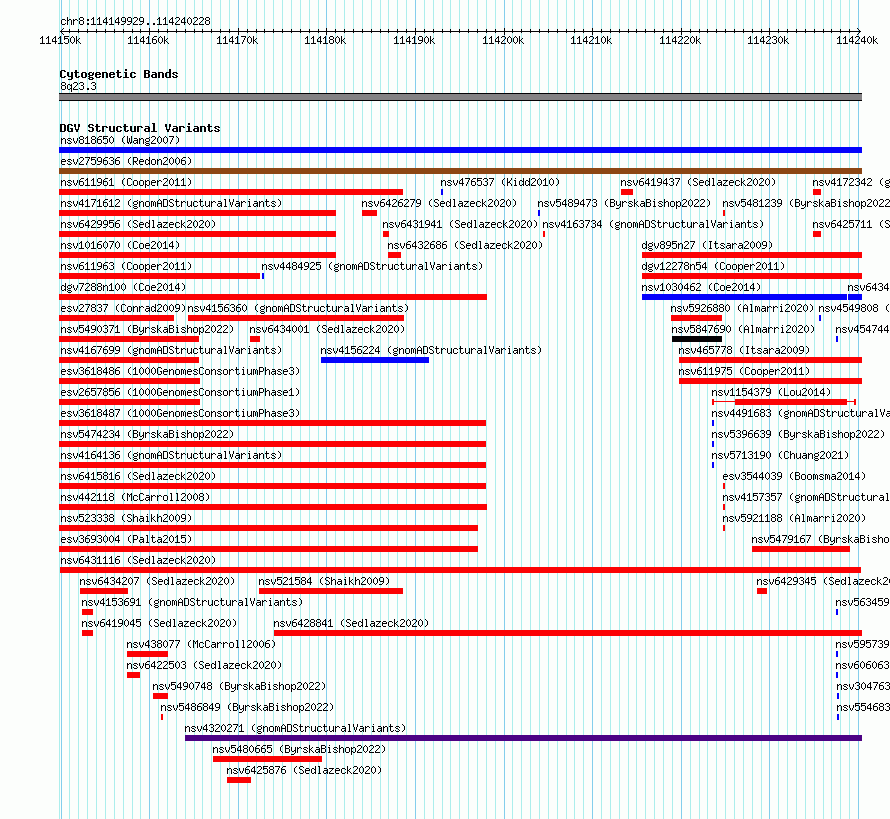This screenshot has width=890, height=819.
Task: Click nsv6419045 (Sedlazeck2020) label
Action: 159,623
